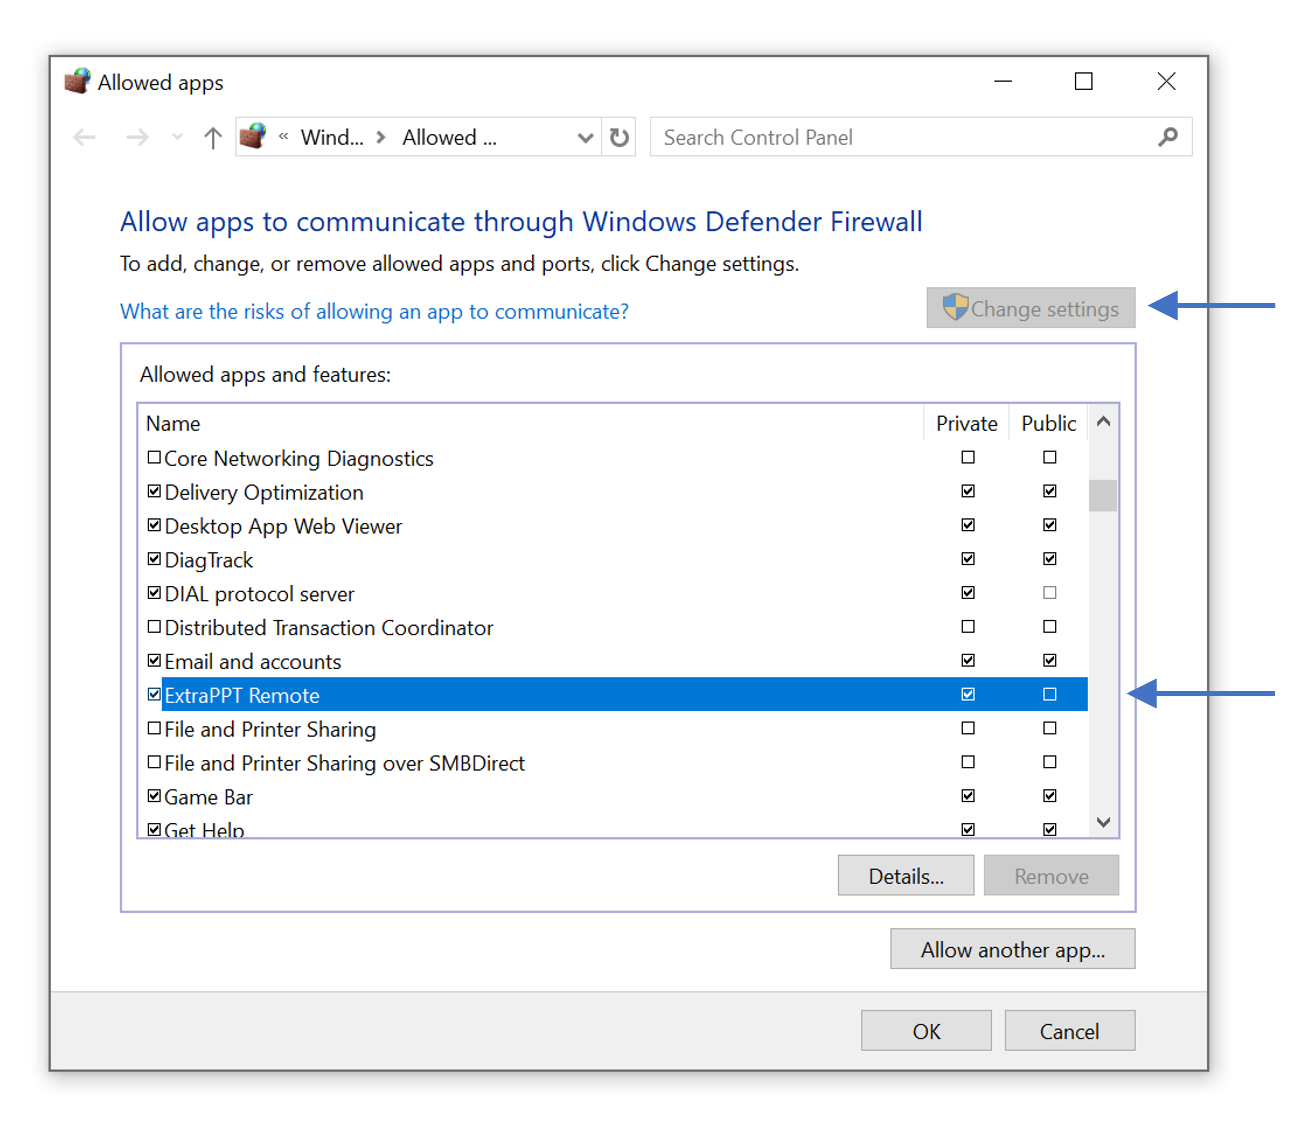Open the risks of allowing an app link
Viewport: 1310px width, 1130px height.
click(x=374, y=311)
